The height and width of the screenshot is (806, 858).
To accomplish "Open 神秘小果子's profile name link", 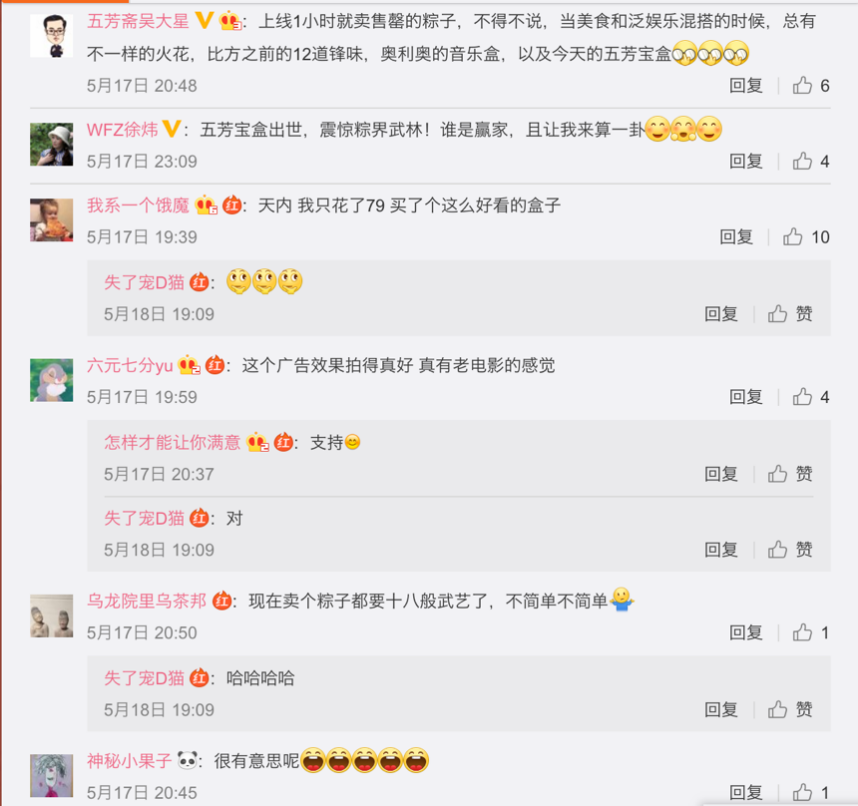I will coord(129,761).
